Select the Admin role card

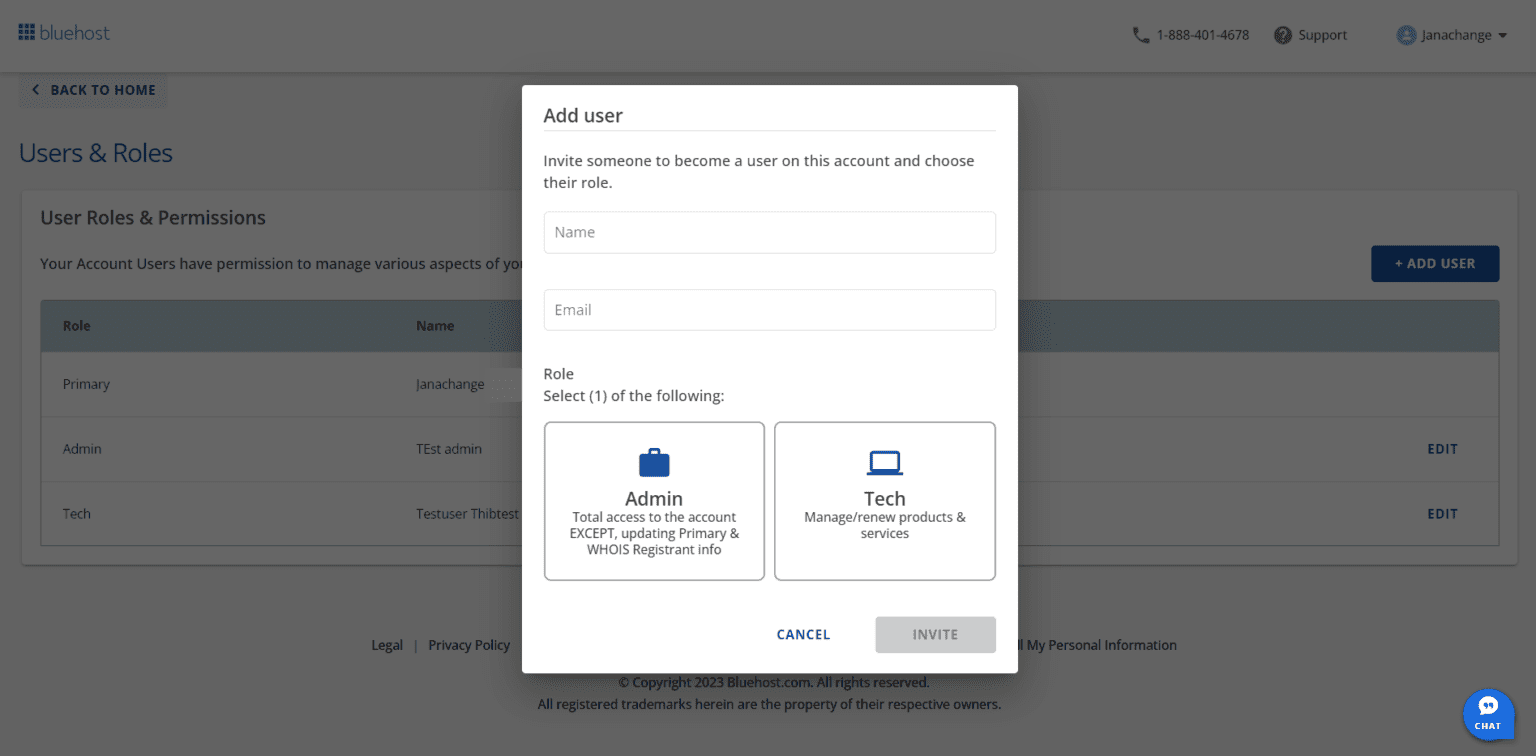(x=654, y=500)
